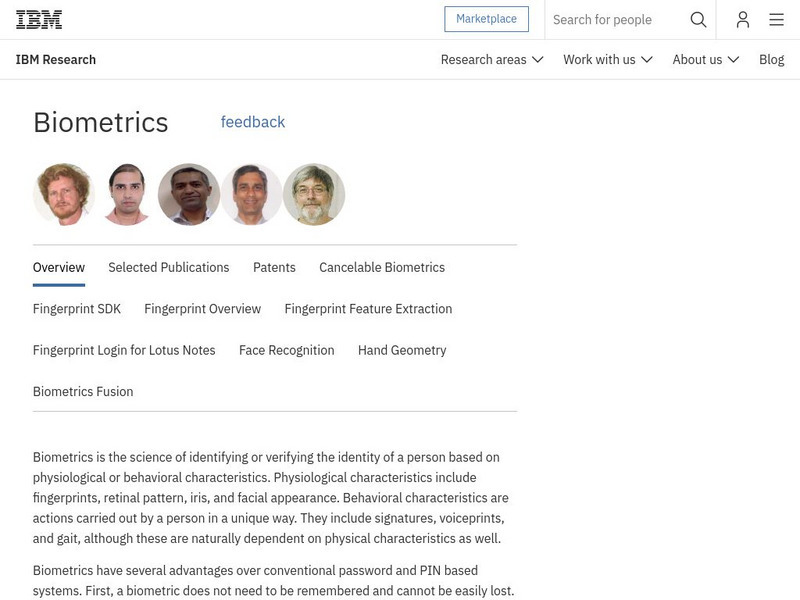Click the Marketplace button
800x600 pixels.
(486, 19)
